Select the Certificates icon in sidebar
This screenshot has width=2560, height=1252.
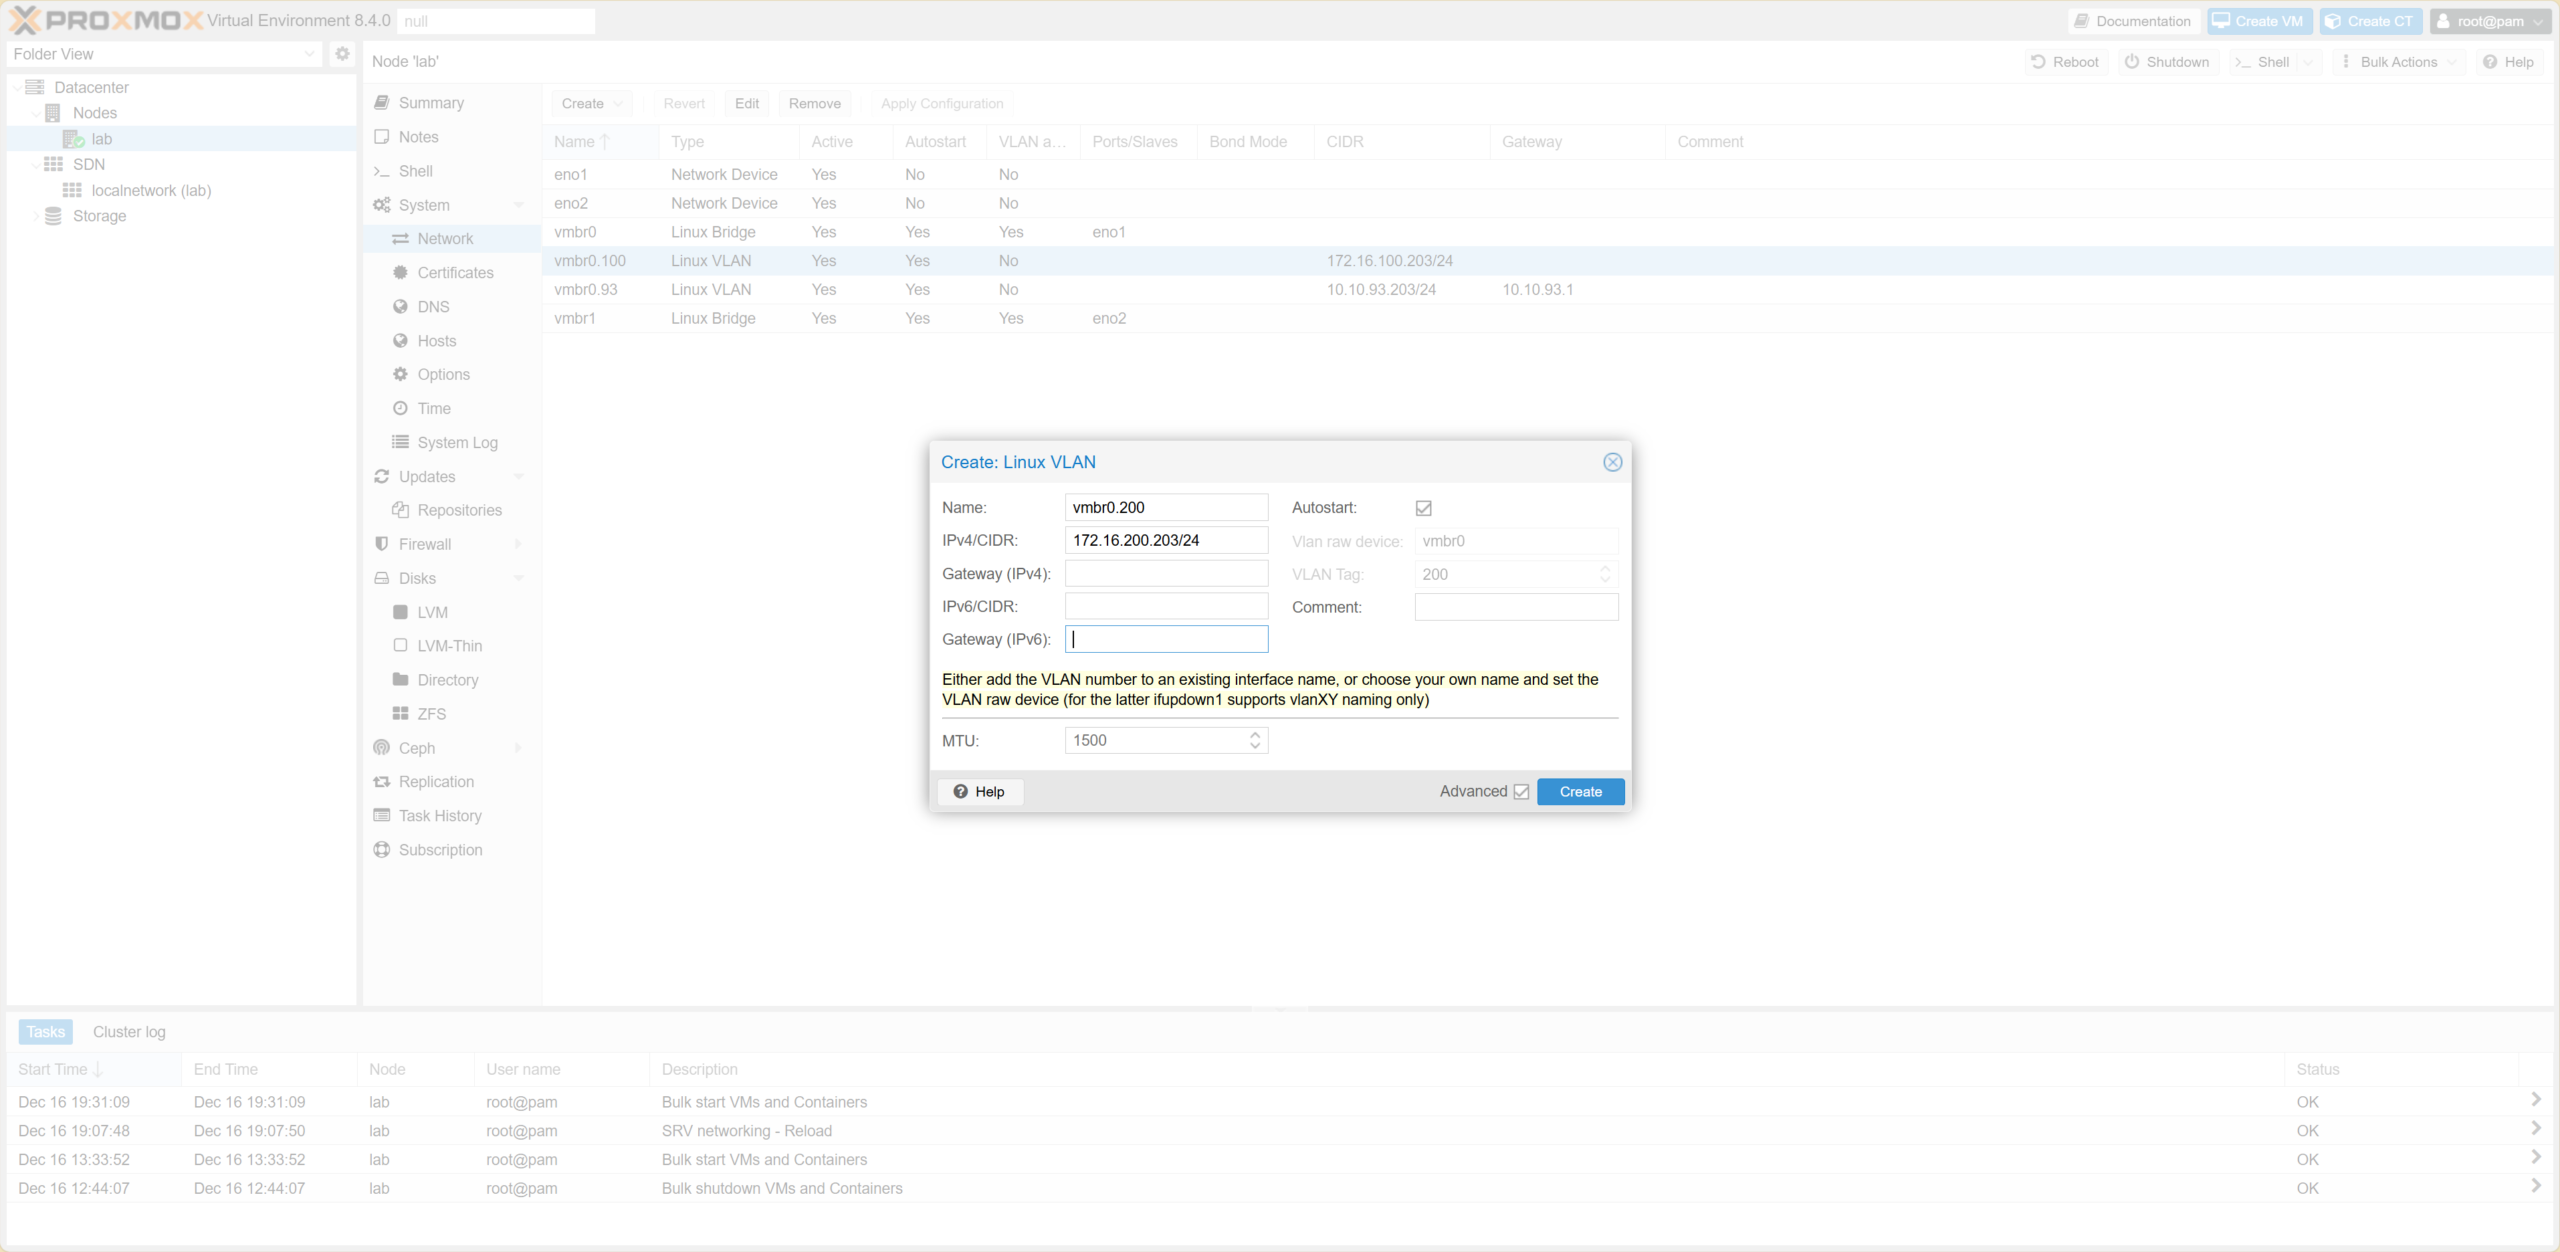click(x=399, y=272)
